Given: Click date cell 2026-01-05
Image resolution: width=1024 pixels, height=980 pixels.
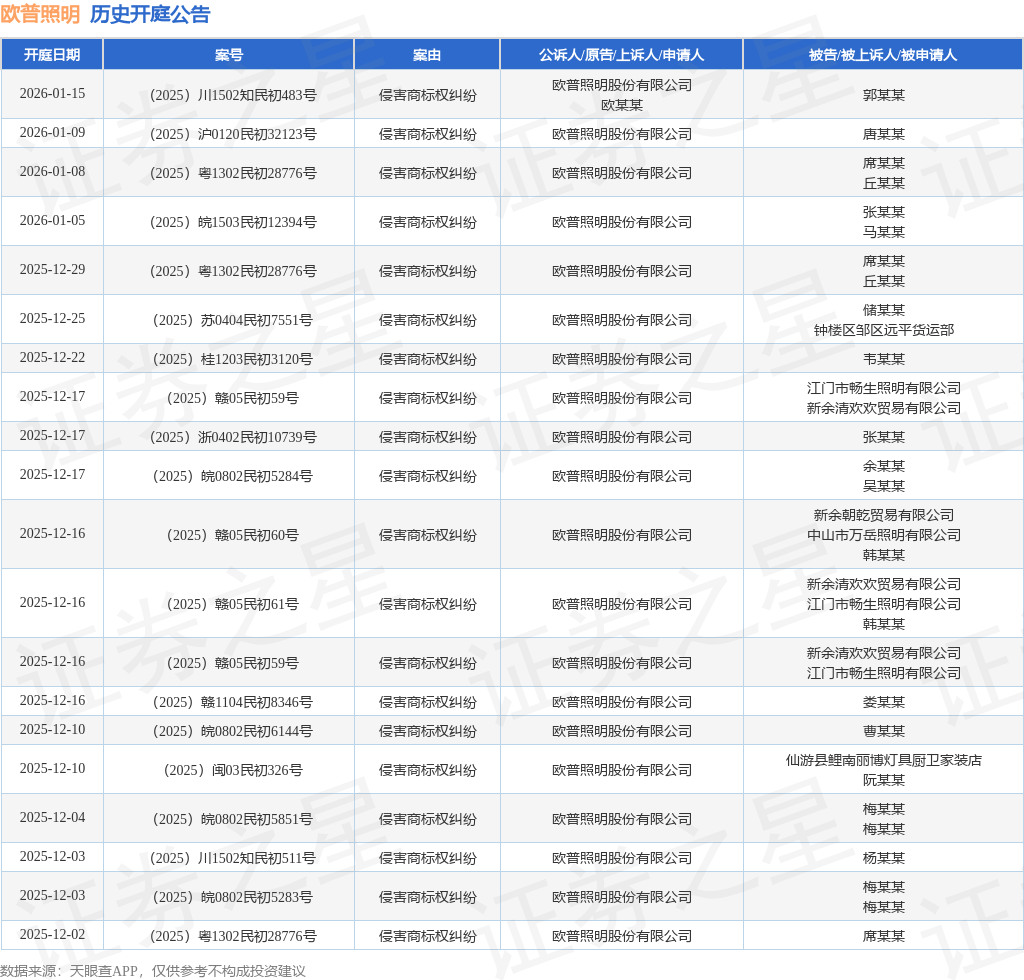Looking at the screenshot, I should [x=52, y=221].
